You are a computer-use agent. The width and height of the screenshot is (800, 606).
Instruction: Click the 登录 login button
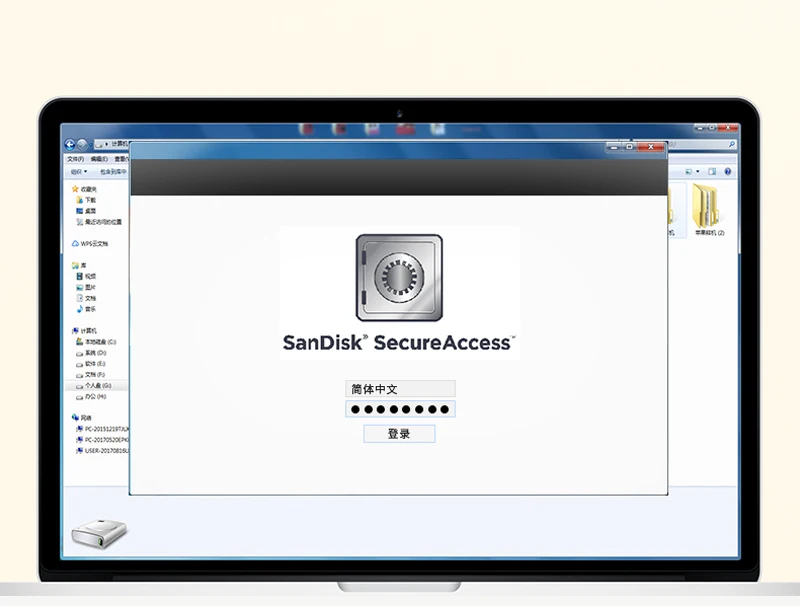point(399,434)
